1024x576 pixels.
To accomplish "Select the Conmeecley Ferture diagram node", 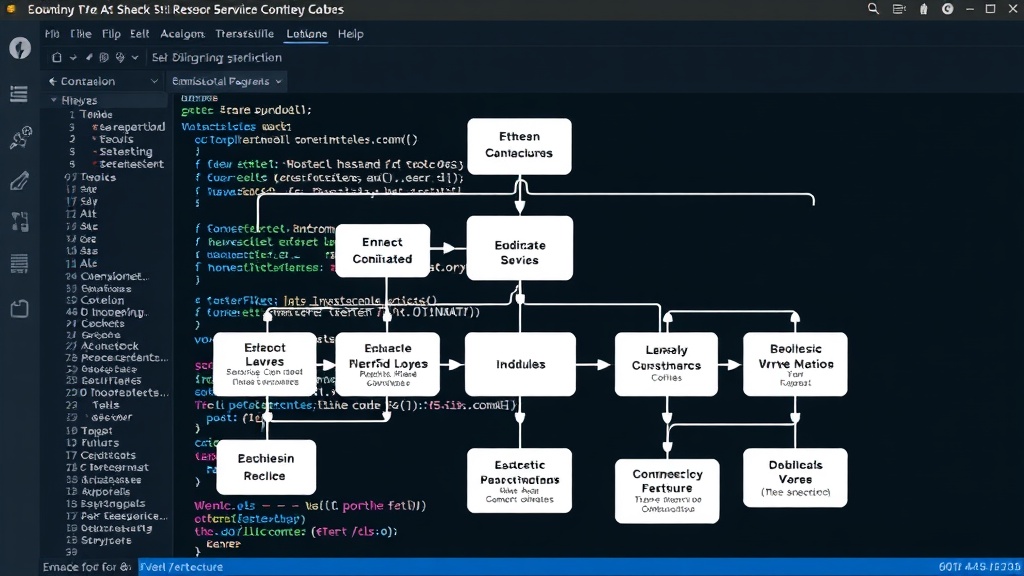I will tap(667, 491).
